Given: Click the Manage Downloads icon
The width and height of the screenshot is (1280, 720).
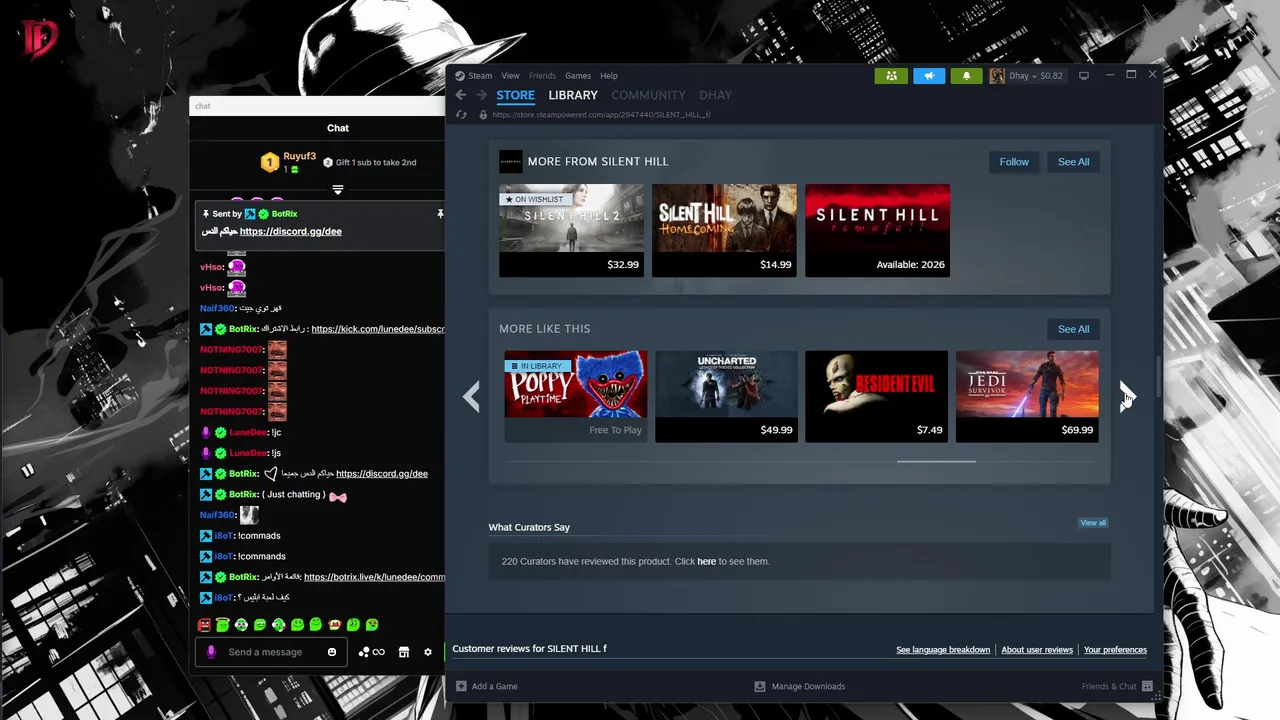Looking at the screenshot, I should tap(760, 686).
